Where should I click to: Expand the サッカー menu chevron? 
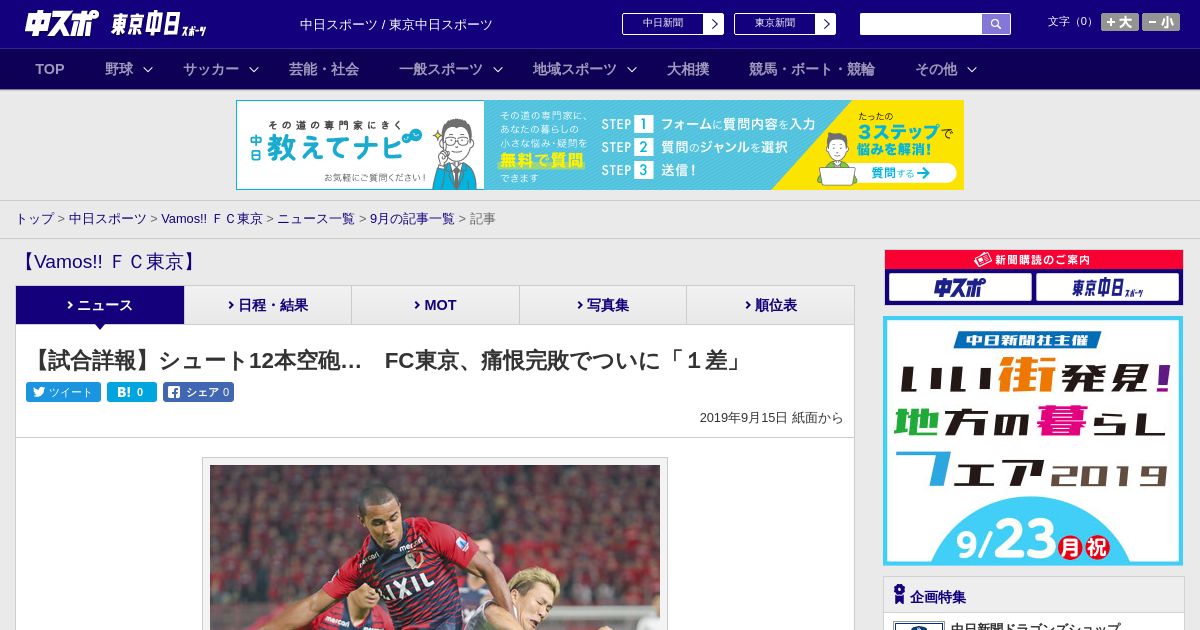pyautogui.click(x=254, y=70)
